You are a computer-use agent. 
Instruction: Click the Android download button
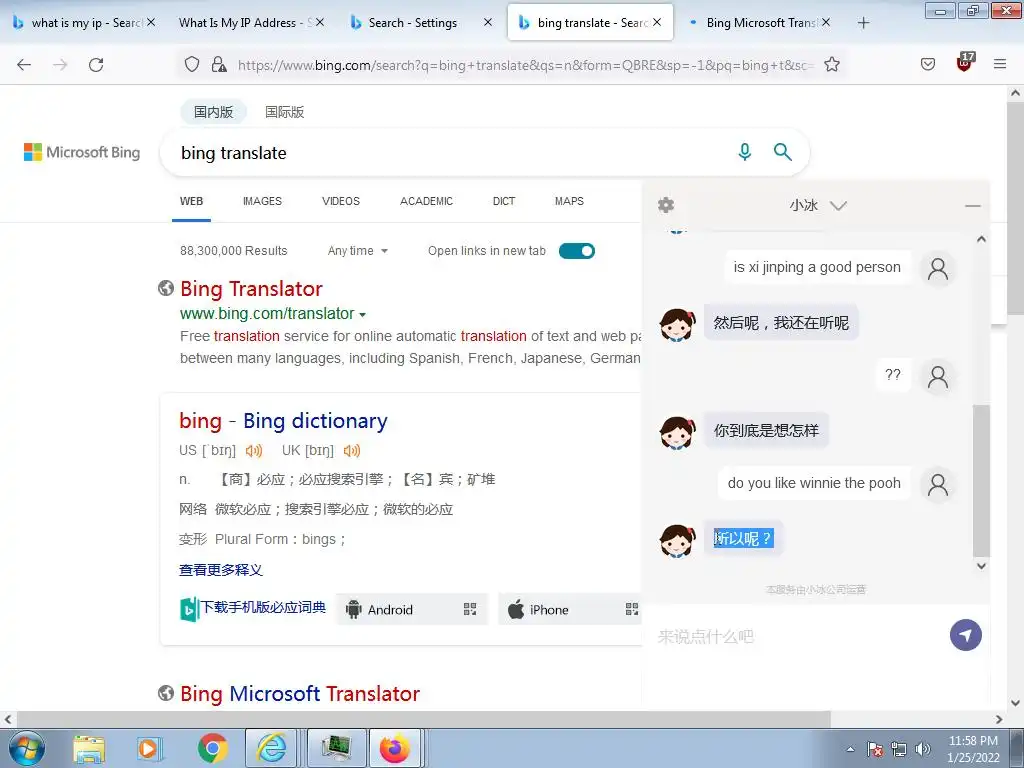point(412,609)
